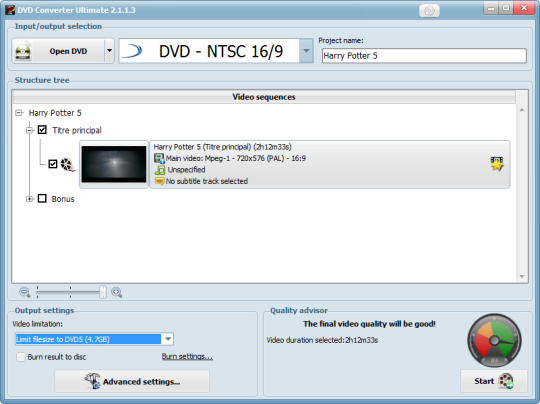
Task: Click the Main video track icon
Action: pos(159,158)
